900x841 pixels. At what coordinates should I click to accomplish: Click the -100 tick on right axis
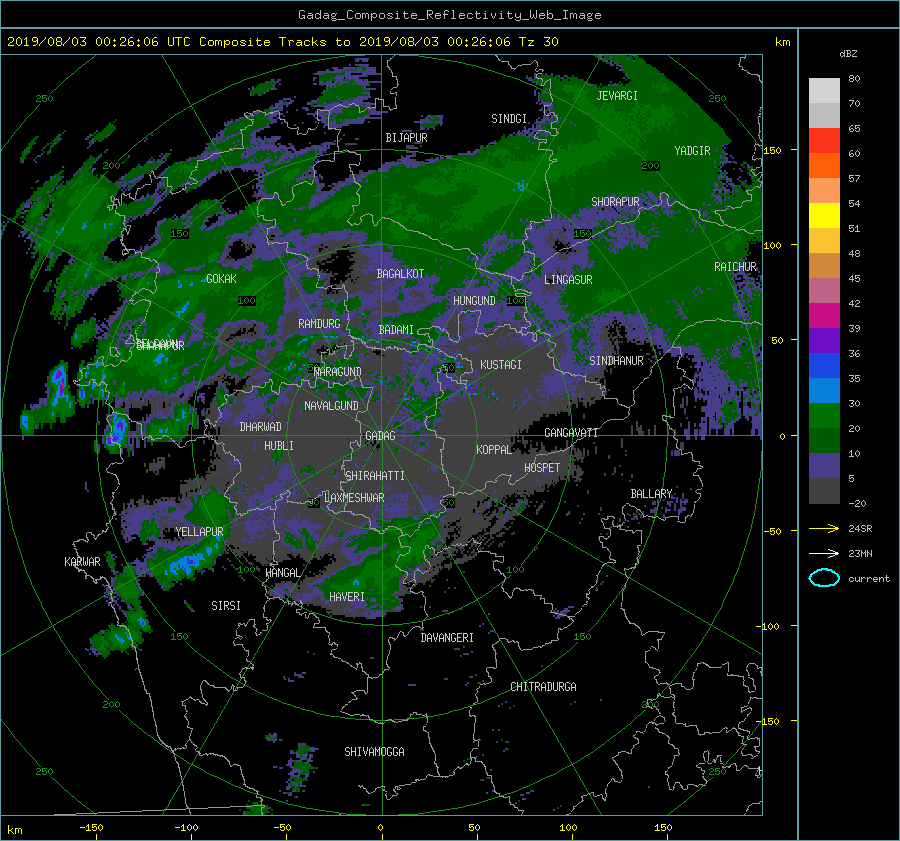click(770, 626)
